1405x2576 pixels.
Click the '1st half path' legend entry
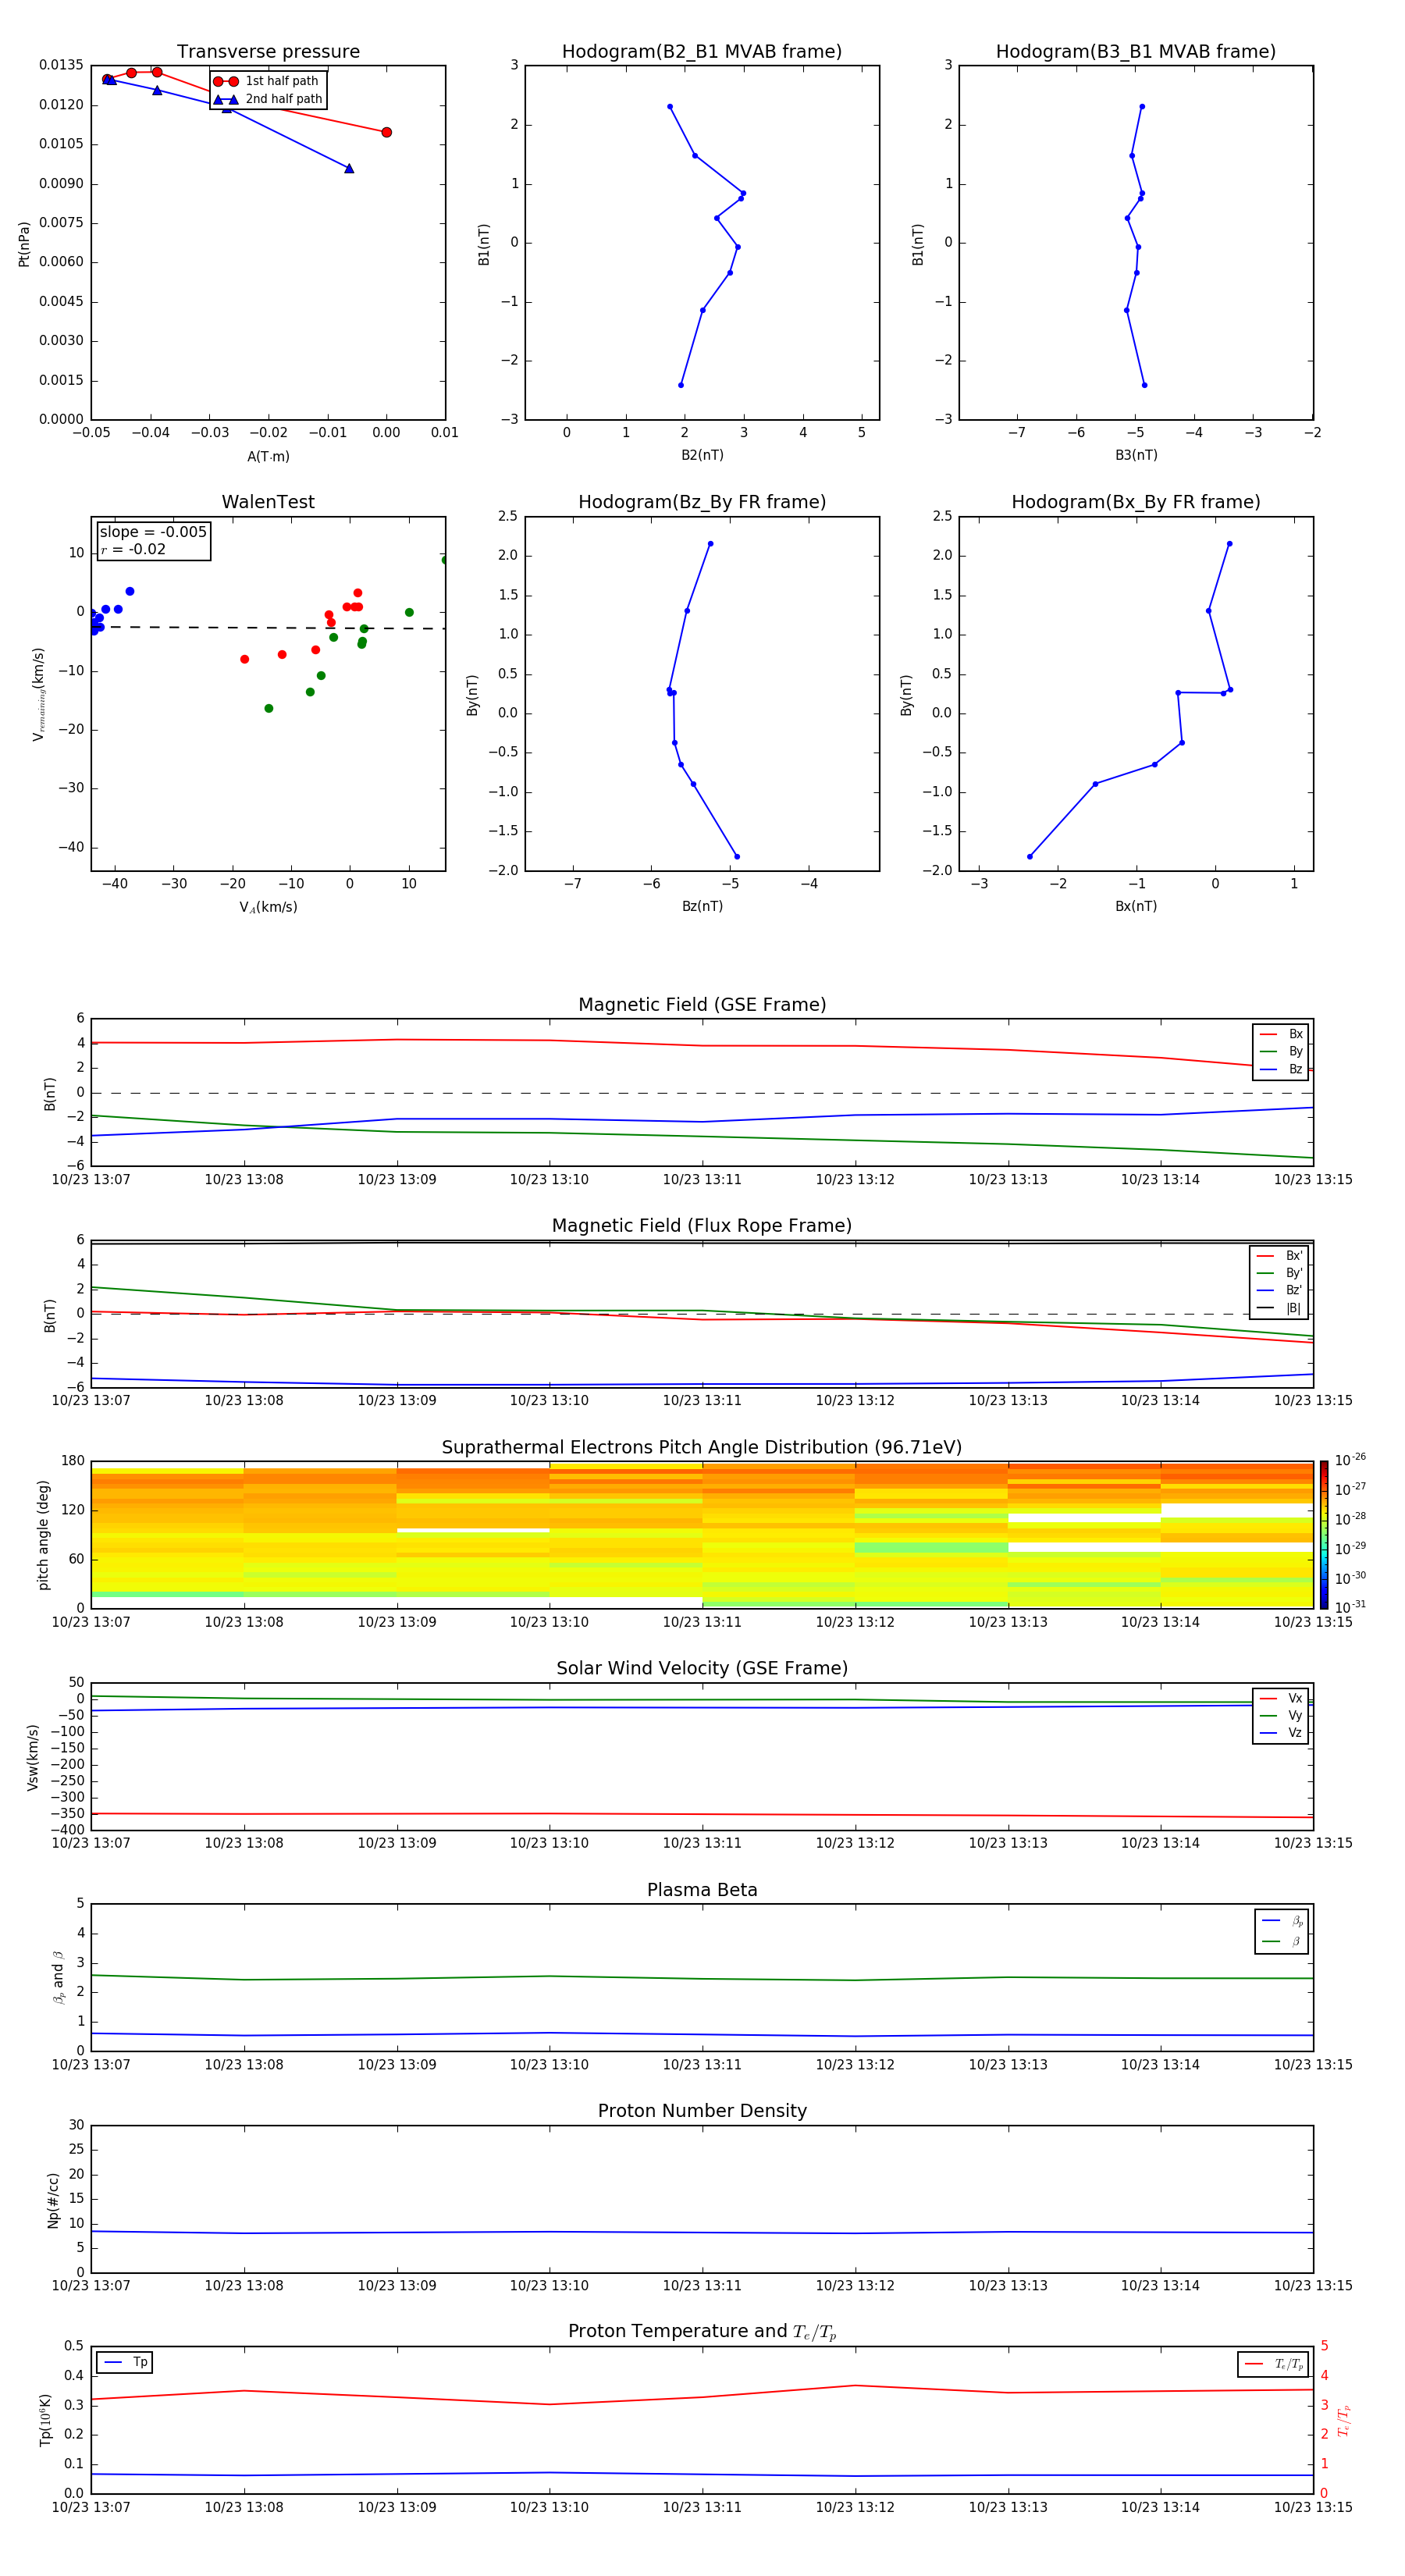point(267,81)
